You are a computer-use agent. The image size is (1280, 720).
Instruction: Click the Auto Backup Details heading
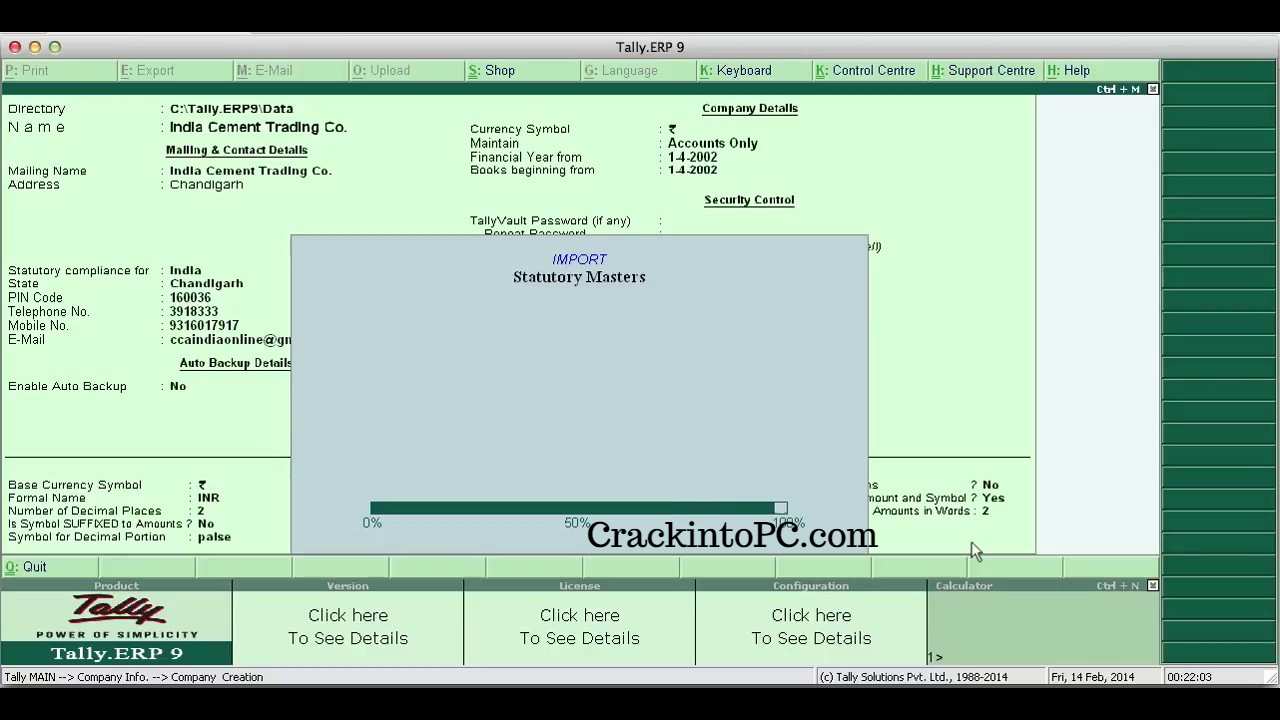pyautogui.click(x=235, y=363)
